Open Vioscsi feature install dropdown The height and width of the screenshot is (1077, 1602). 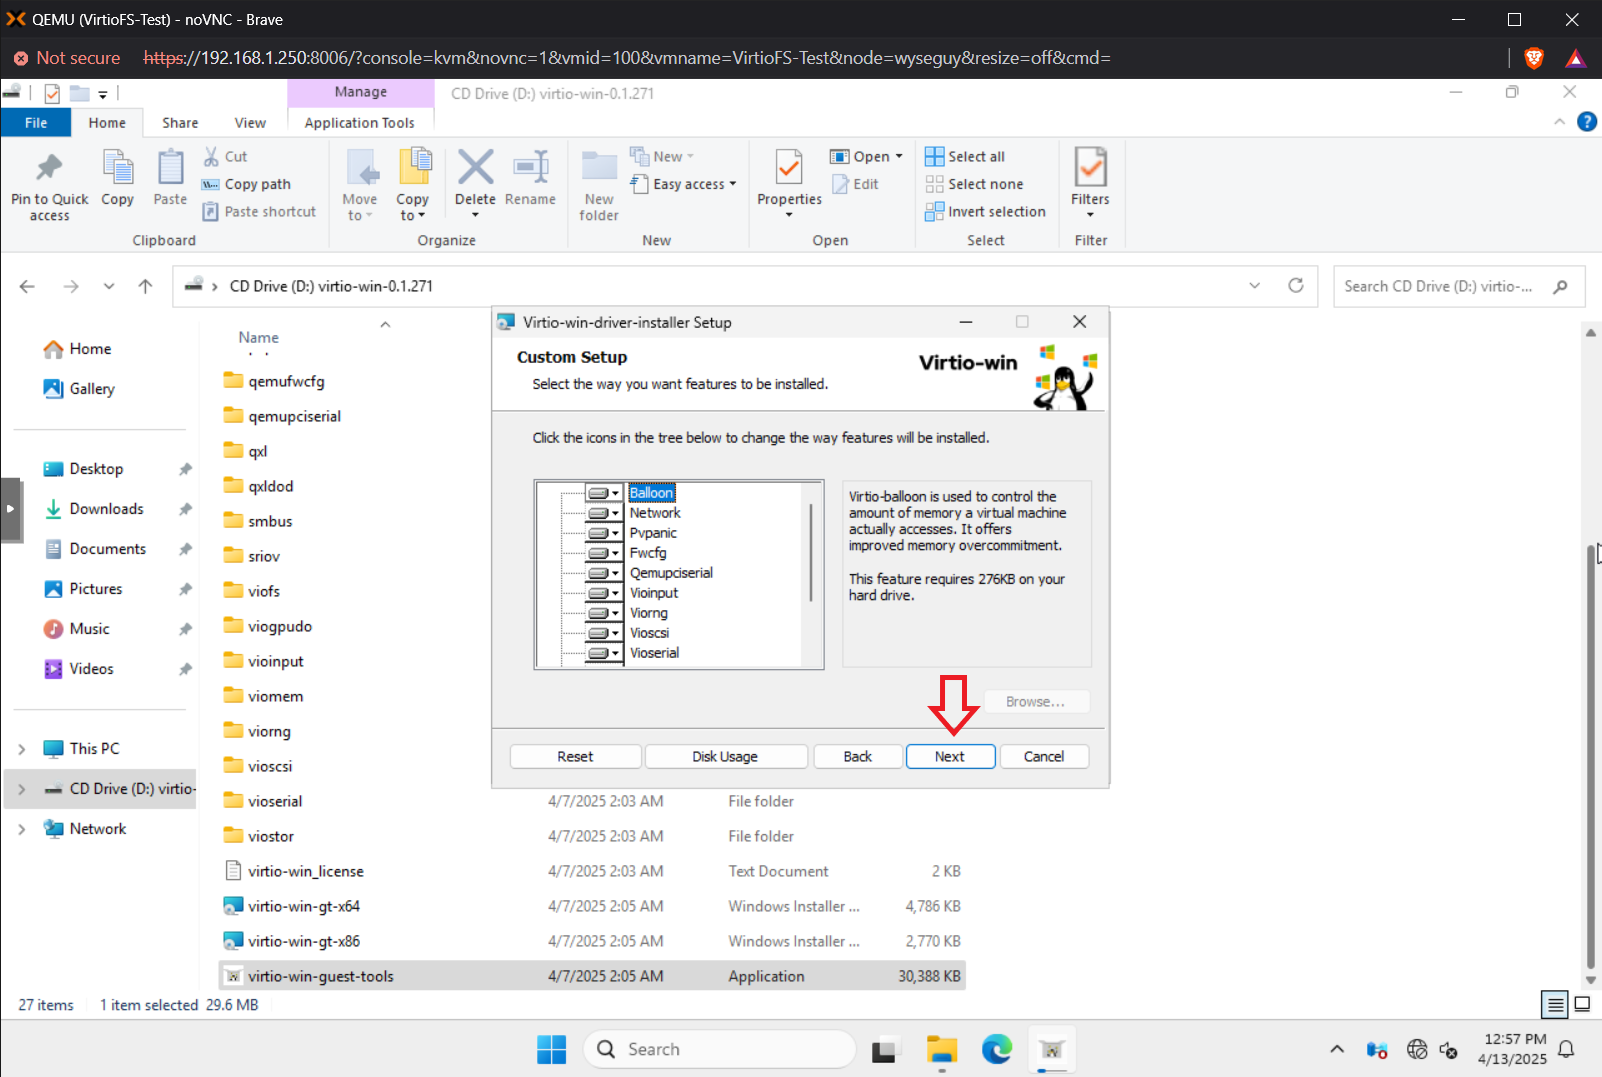tap(604, 633)
